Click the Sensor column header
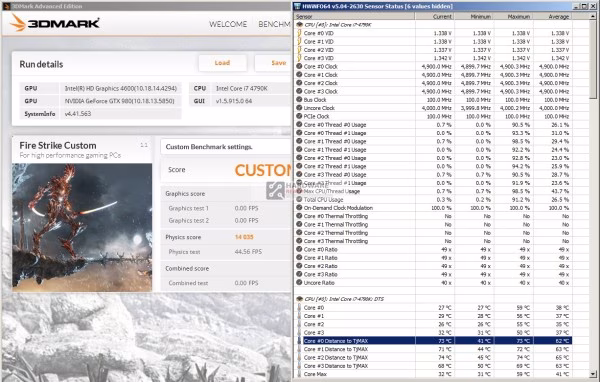Viewport: 600px width, 382px height. point(355,16)
